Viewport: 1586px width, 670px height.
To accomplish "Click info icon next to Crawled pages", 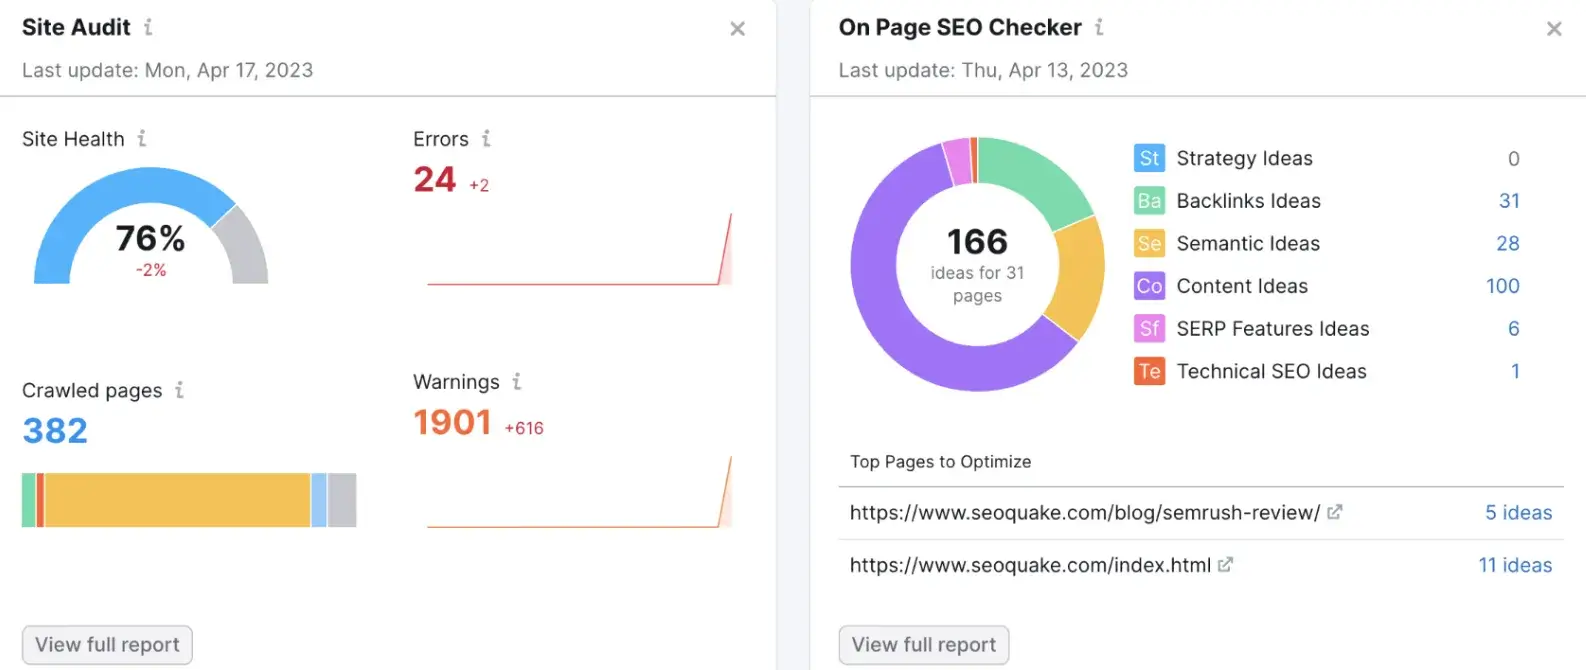I will pyautogui.click(x=179, y=390).
